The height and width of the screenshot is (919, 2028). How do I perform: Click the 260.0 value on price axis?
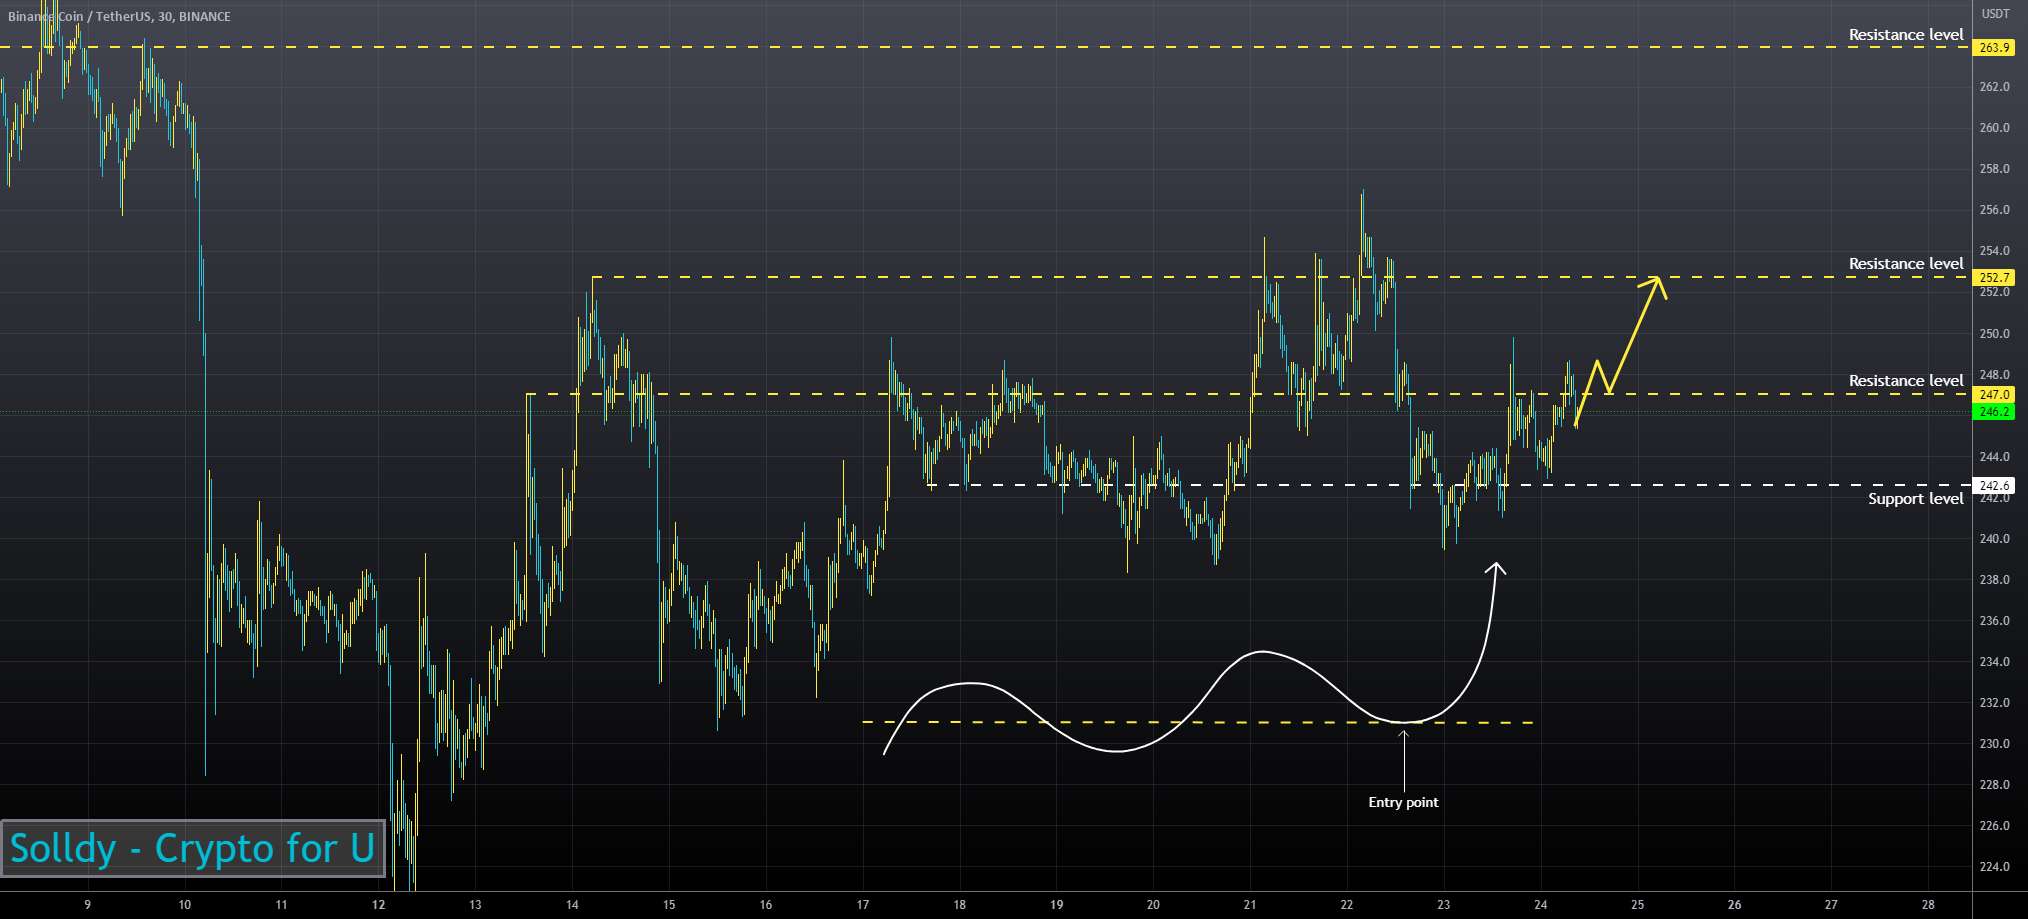[x=1994, y=128]
